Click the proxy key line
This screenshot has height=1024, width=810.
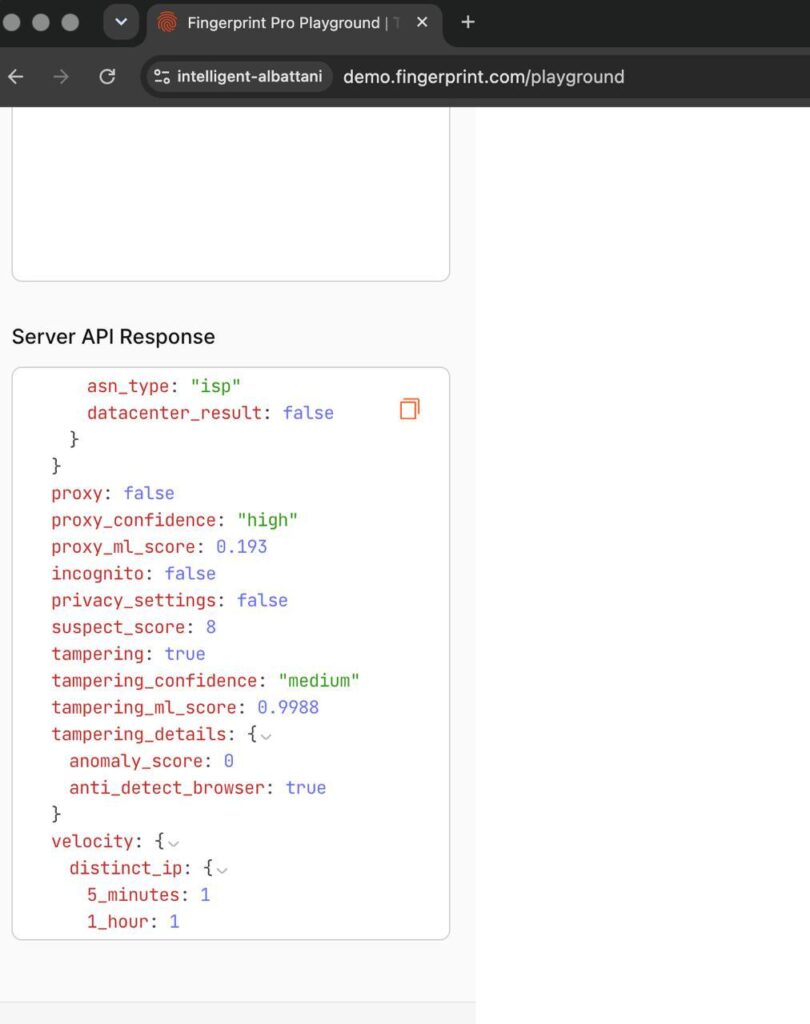click(113, 493)
